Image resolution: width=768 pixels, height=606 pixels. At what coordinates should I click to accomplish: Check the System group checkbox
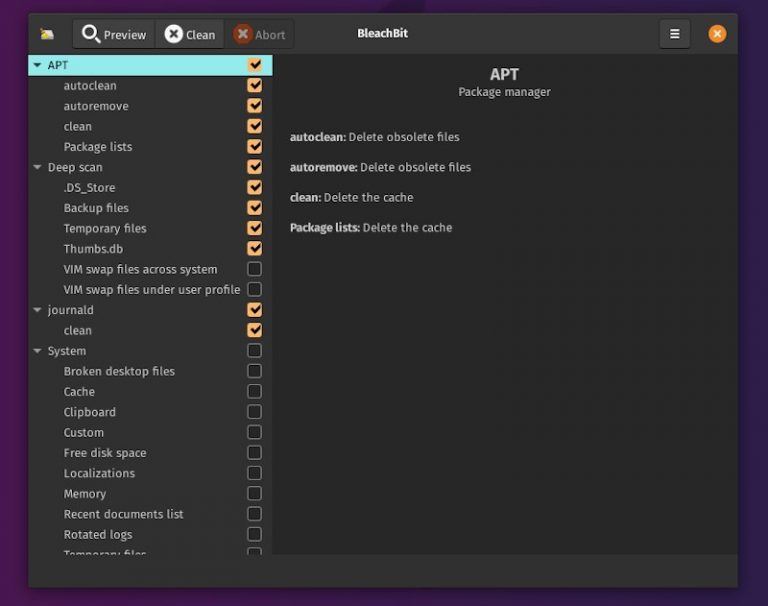255,351
